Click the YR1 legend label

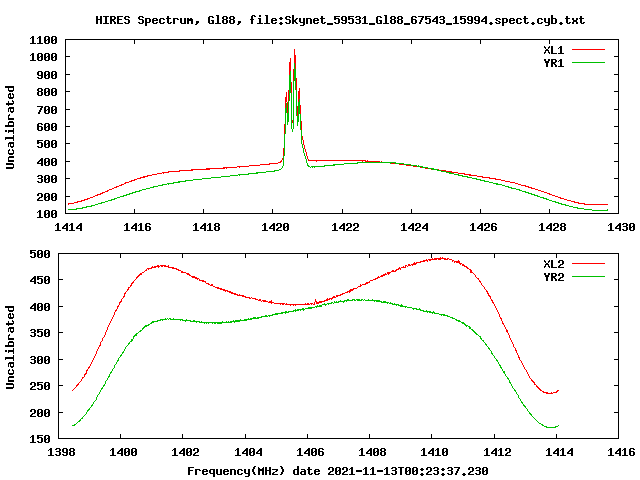553,63
